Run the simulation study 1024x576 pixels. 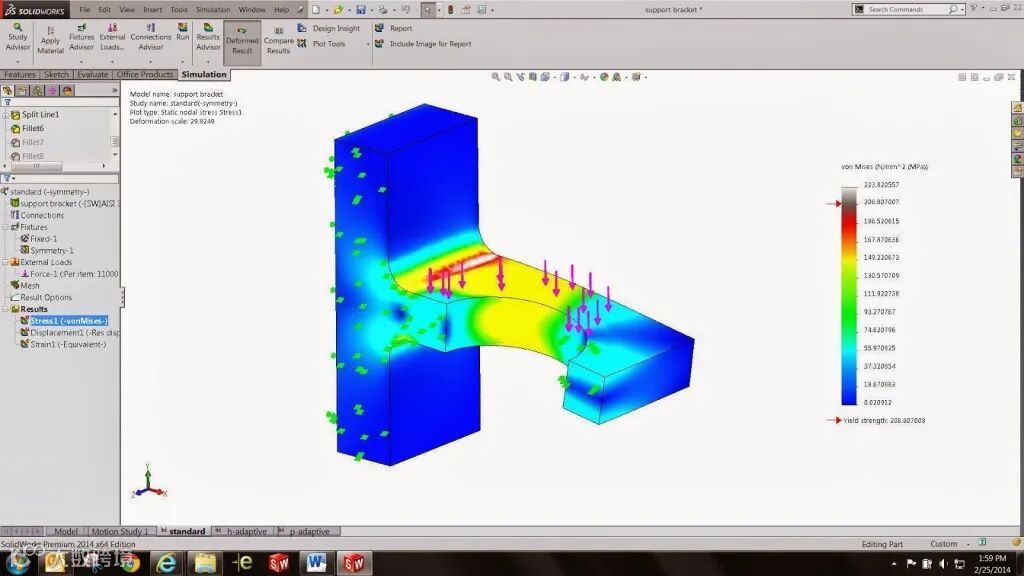[x=183, y=32]
